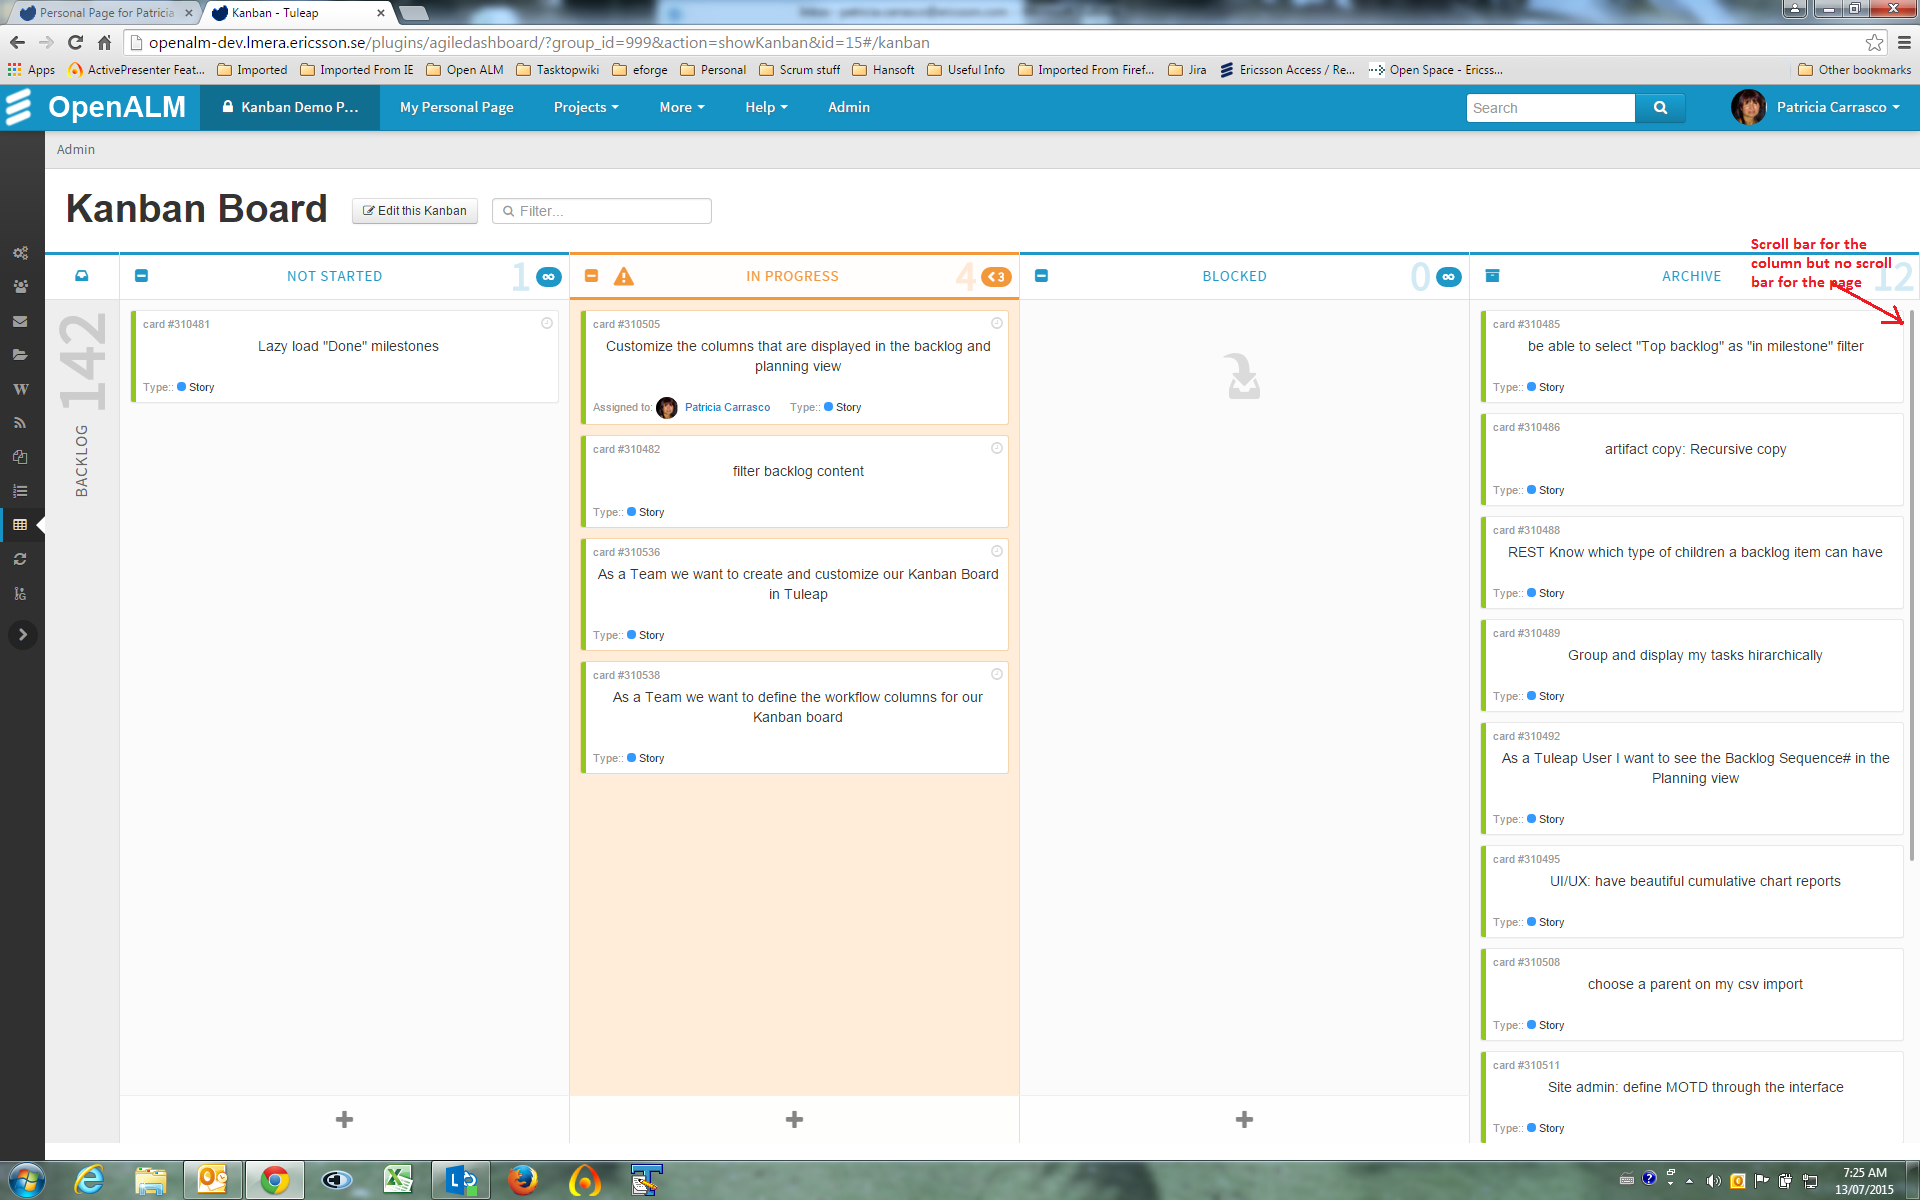Open the numbered-list icon in the sidebar
1920x1200 pixels.
pos(20,491)
